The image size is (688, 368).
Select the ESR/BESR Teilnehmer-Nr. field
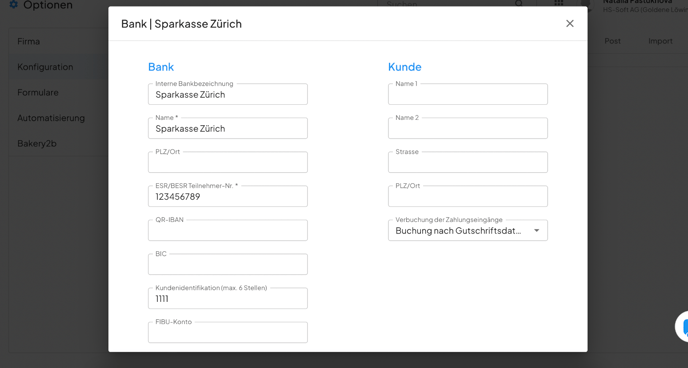pos(228,196)
